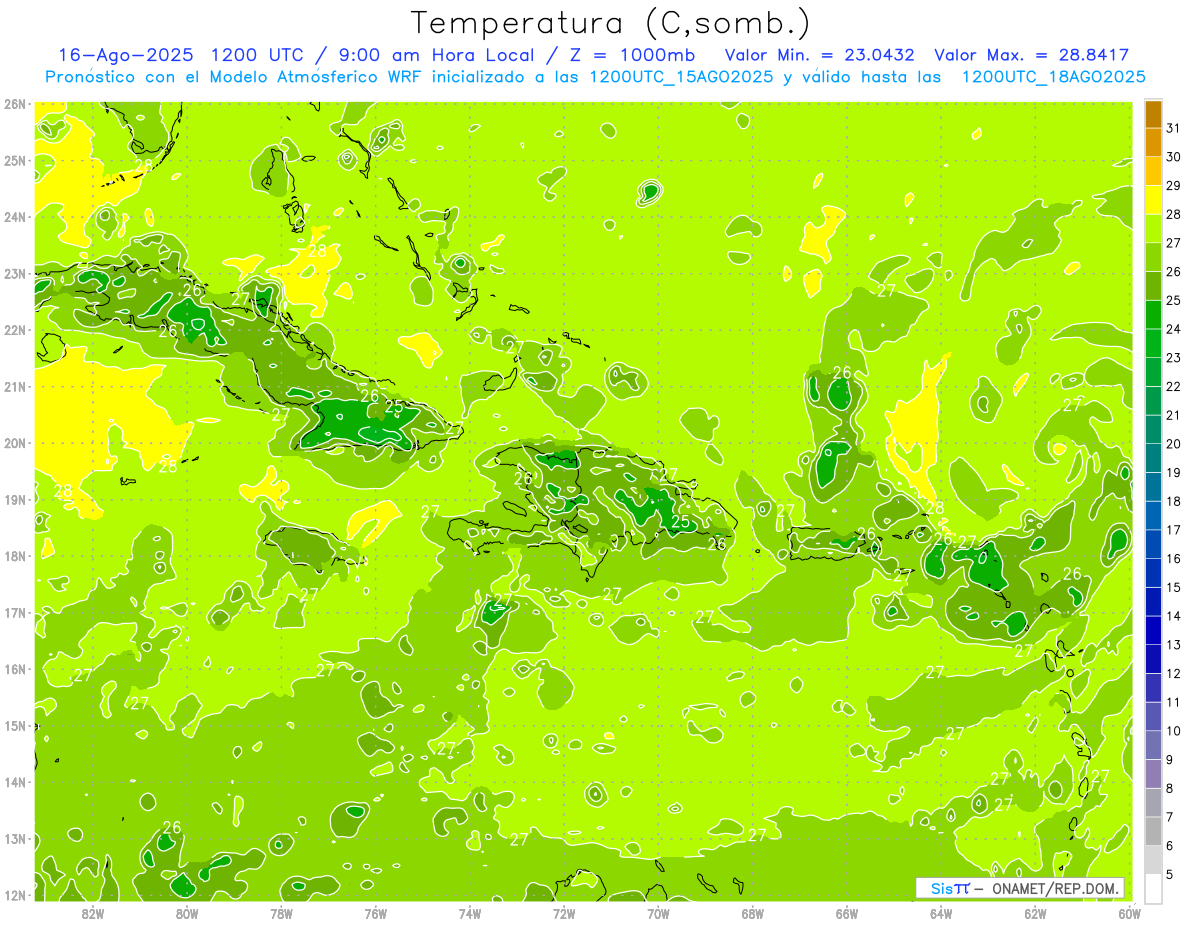Click the '78W' longitude axis label
The width and height of the screenshot is (1200, 927).
[281, 912]
